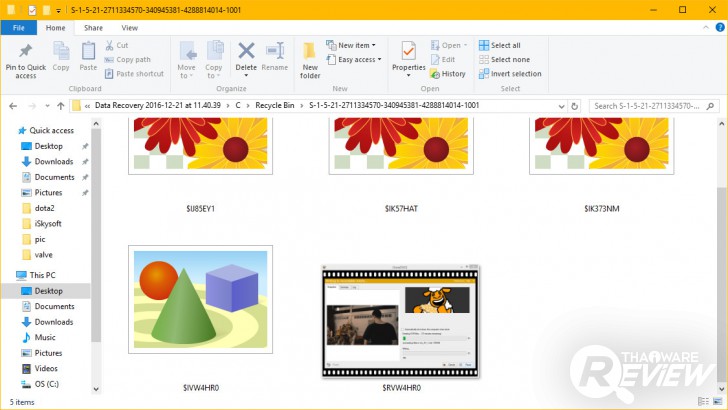Switch to the Share ribbon tab
Viewport: 728px width, 410px height.
93,28
